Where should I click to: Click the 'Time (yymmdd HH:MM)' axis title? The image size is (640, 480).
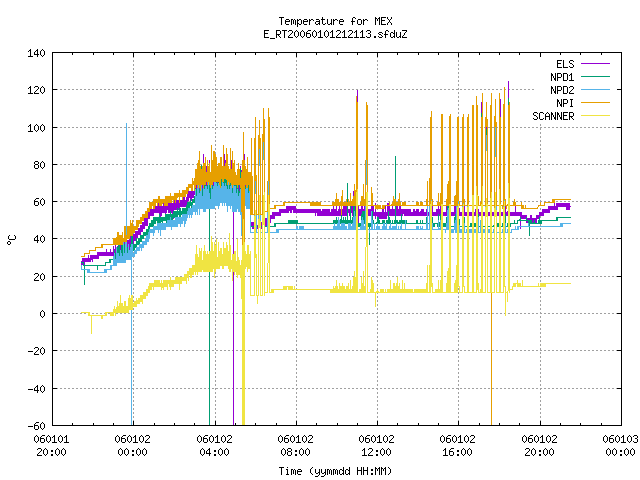click(335, 471)
